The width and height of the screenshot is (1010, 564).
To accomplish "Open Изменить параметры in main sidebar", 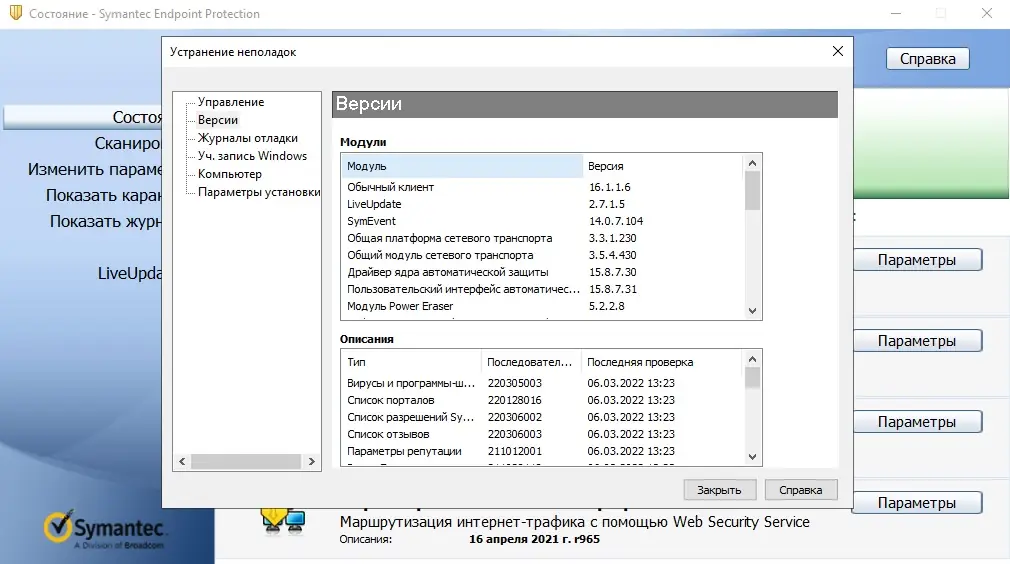I will click(95, 169).
